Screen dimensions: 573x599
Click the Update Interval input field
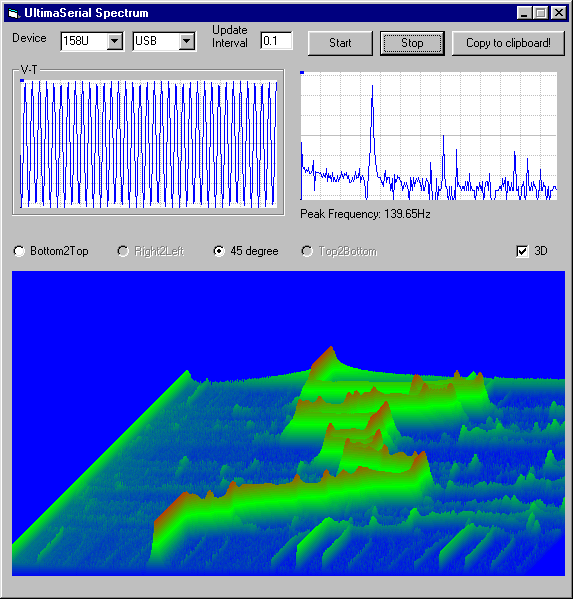click(277, 41)
